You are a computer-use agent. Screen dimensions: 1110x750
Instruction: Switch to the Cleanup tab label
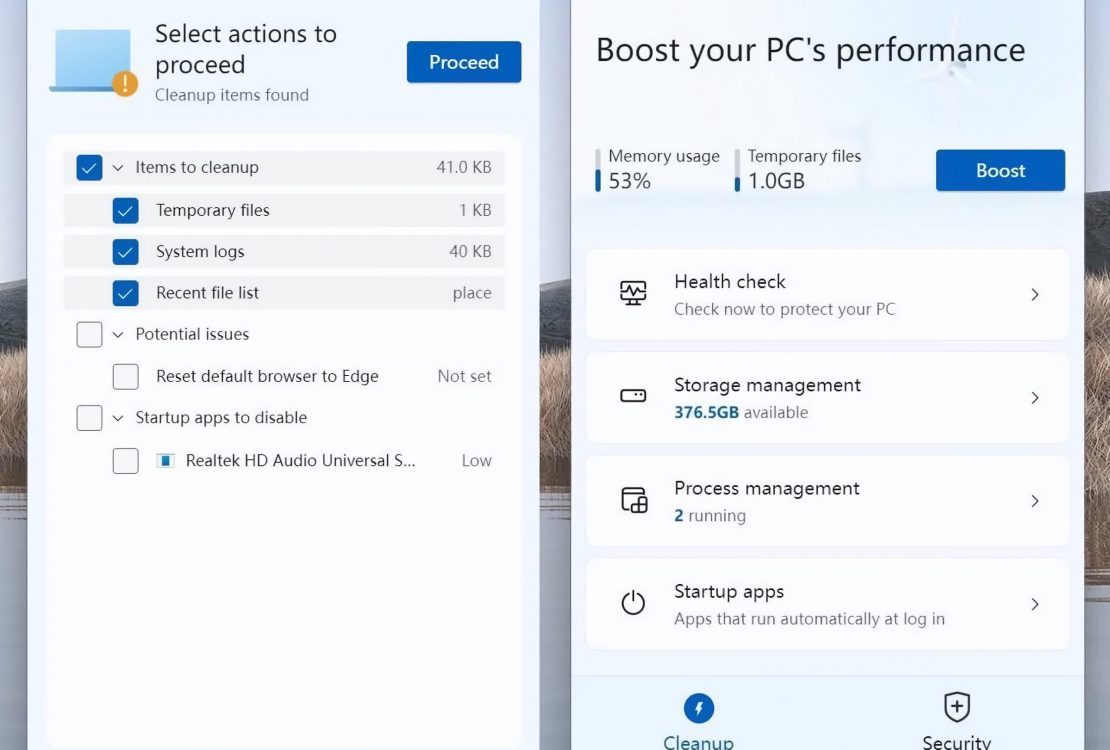699,742
